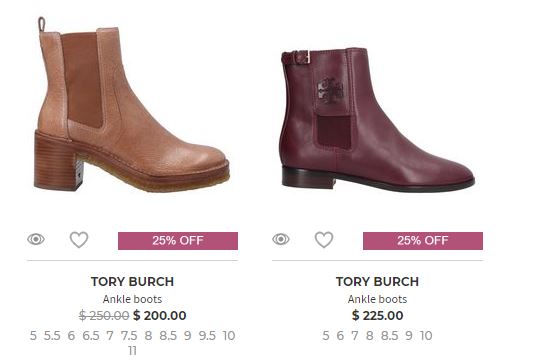This screenshot has width=536, height=363.
Task: Open quick view eye icon for burgundy boot
Action: 281,239
